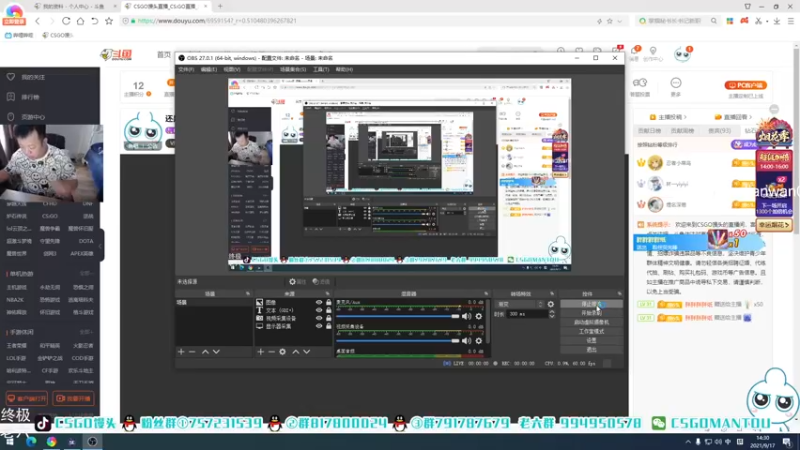Image resolution: width=800 pixels, height=450 pixels.
Task: Switch to the 贡献周榜 tab
Action: [682, 131]
